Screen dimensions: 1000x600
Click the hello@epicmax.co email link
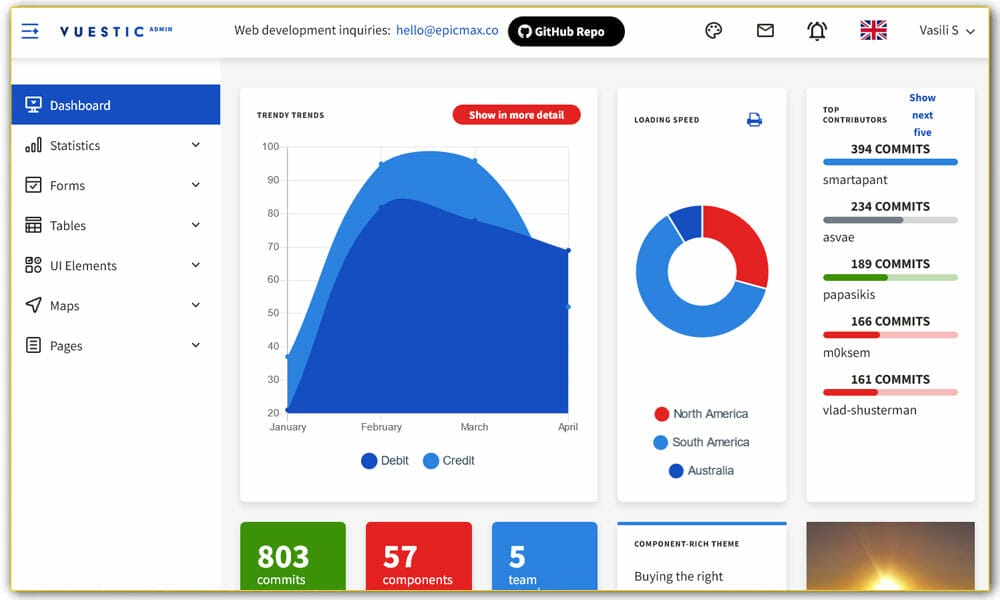[x=447, y=31]
